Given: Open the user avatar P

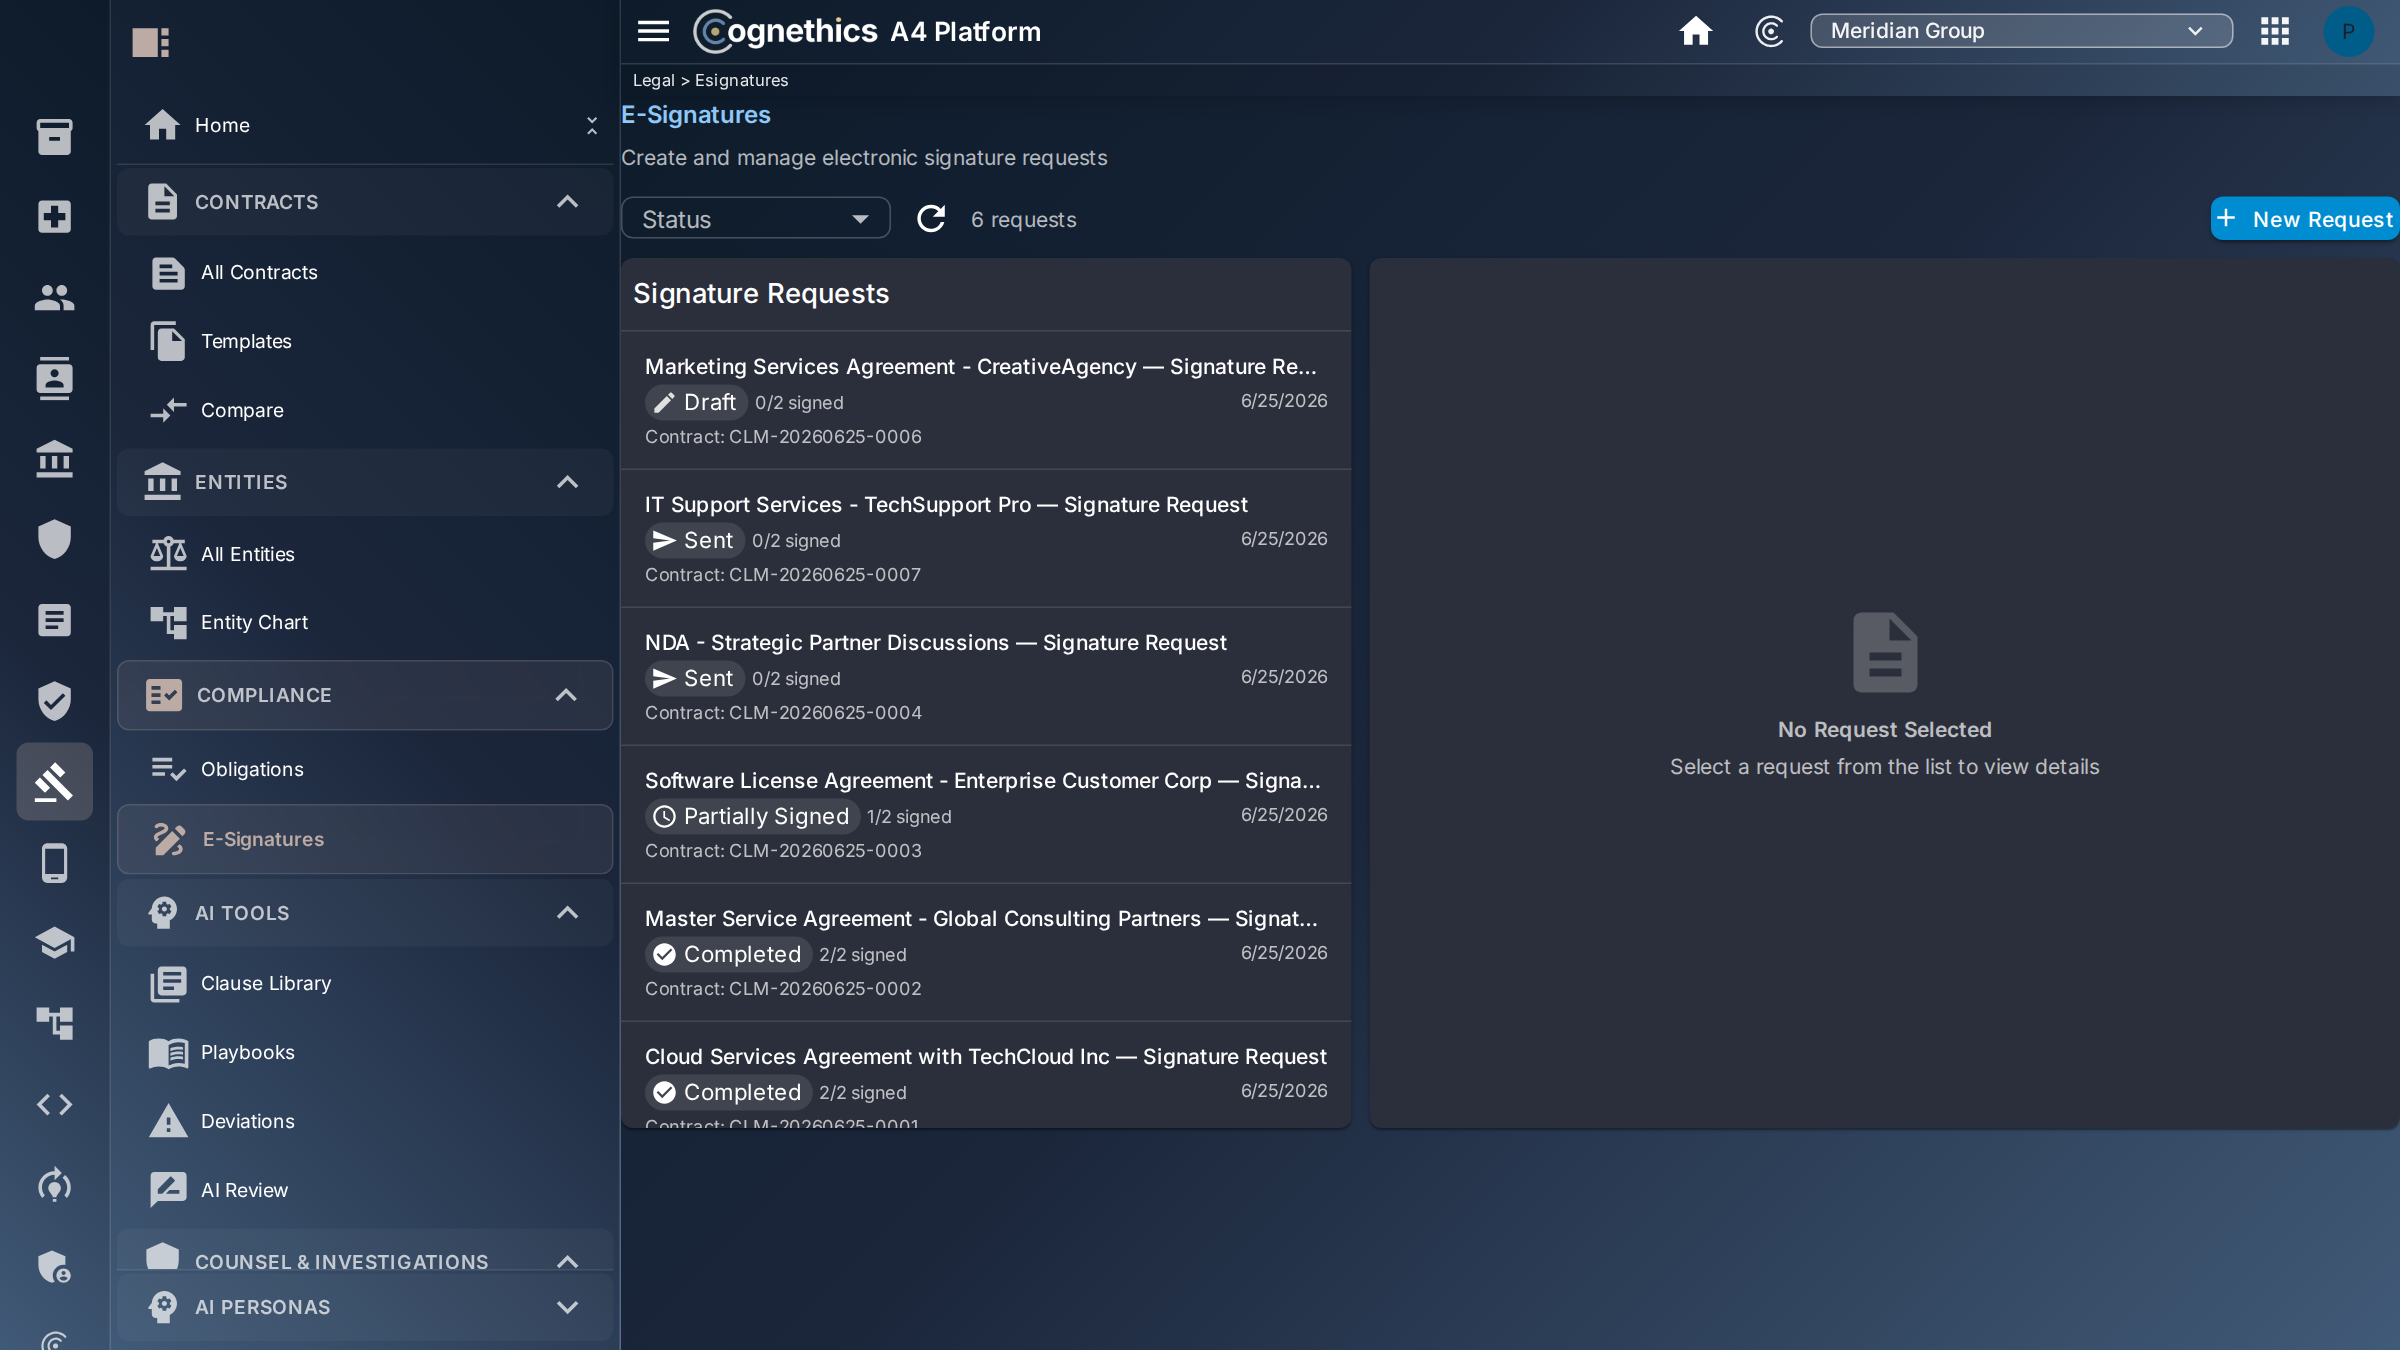Looking at the screenshot, I should pyautogui.click(x=2347, y=31).
